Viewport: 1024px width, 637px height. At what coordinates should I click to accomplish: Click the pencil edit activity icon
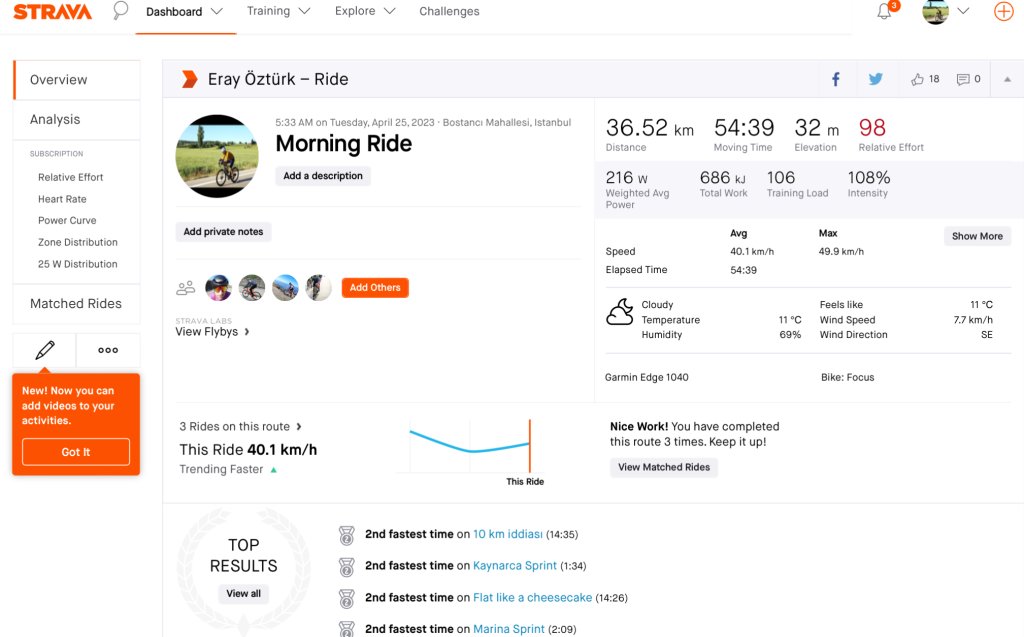[x=45, y=350]
